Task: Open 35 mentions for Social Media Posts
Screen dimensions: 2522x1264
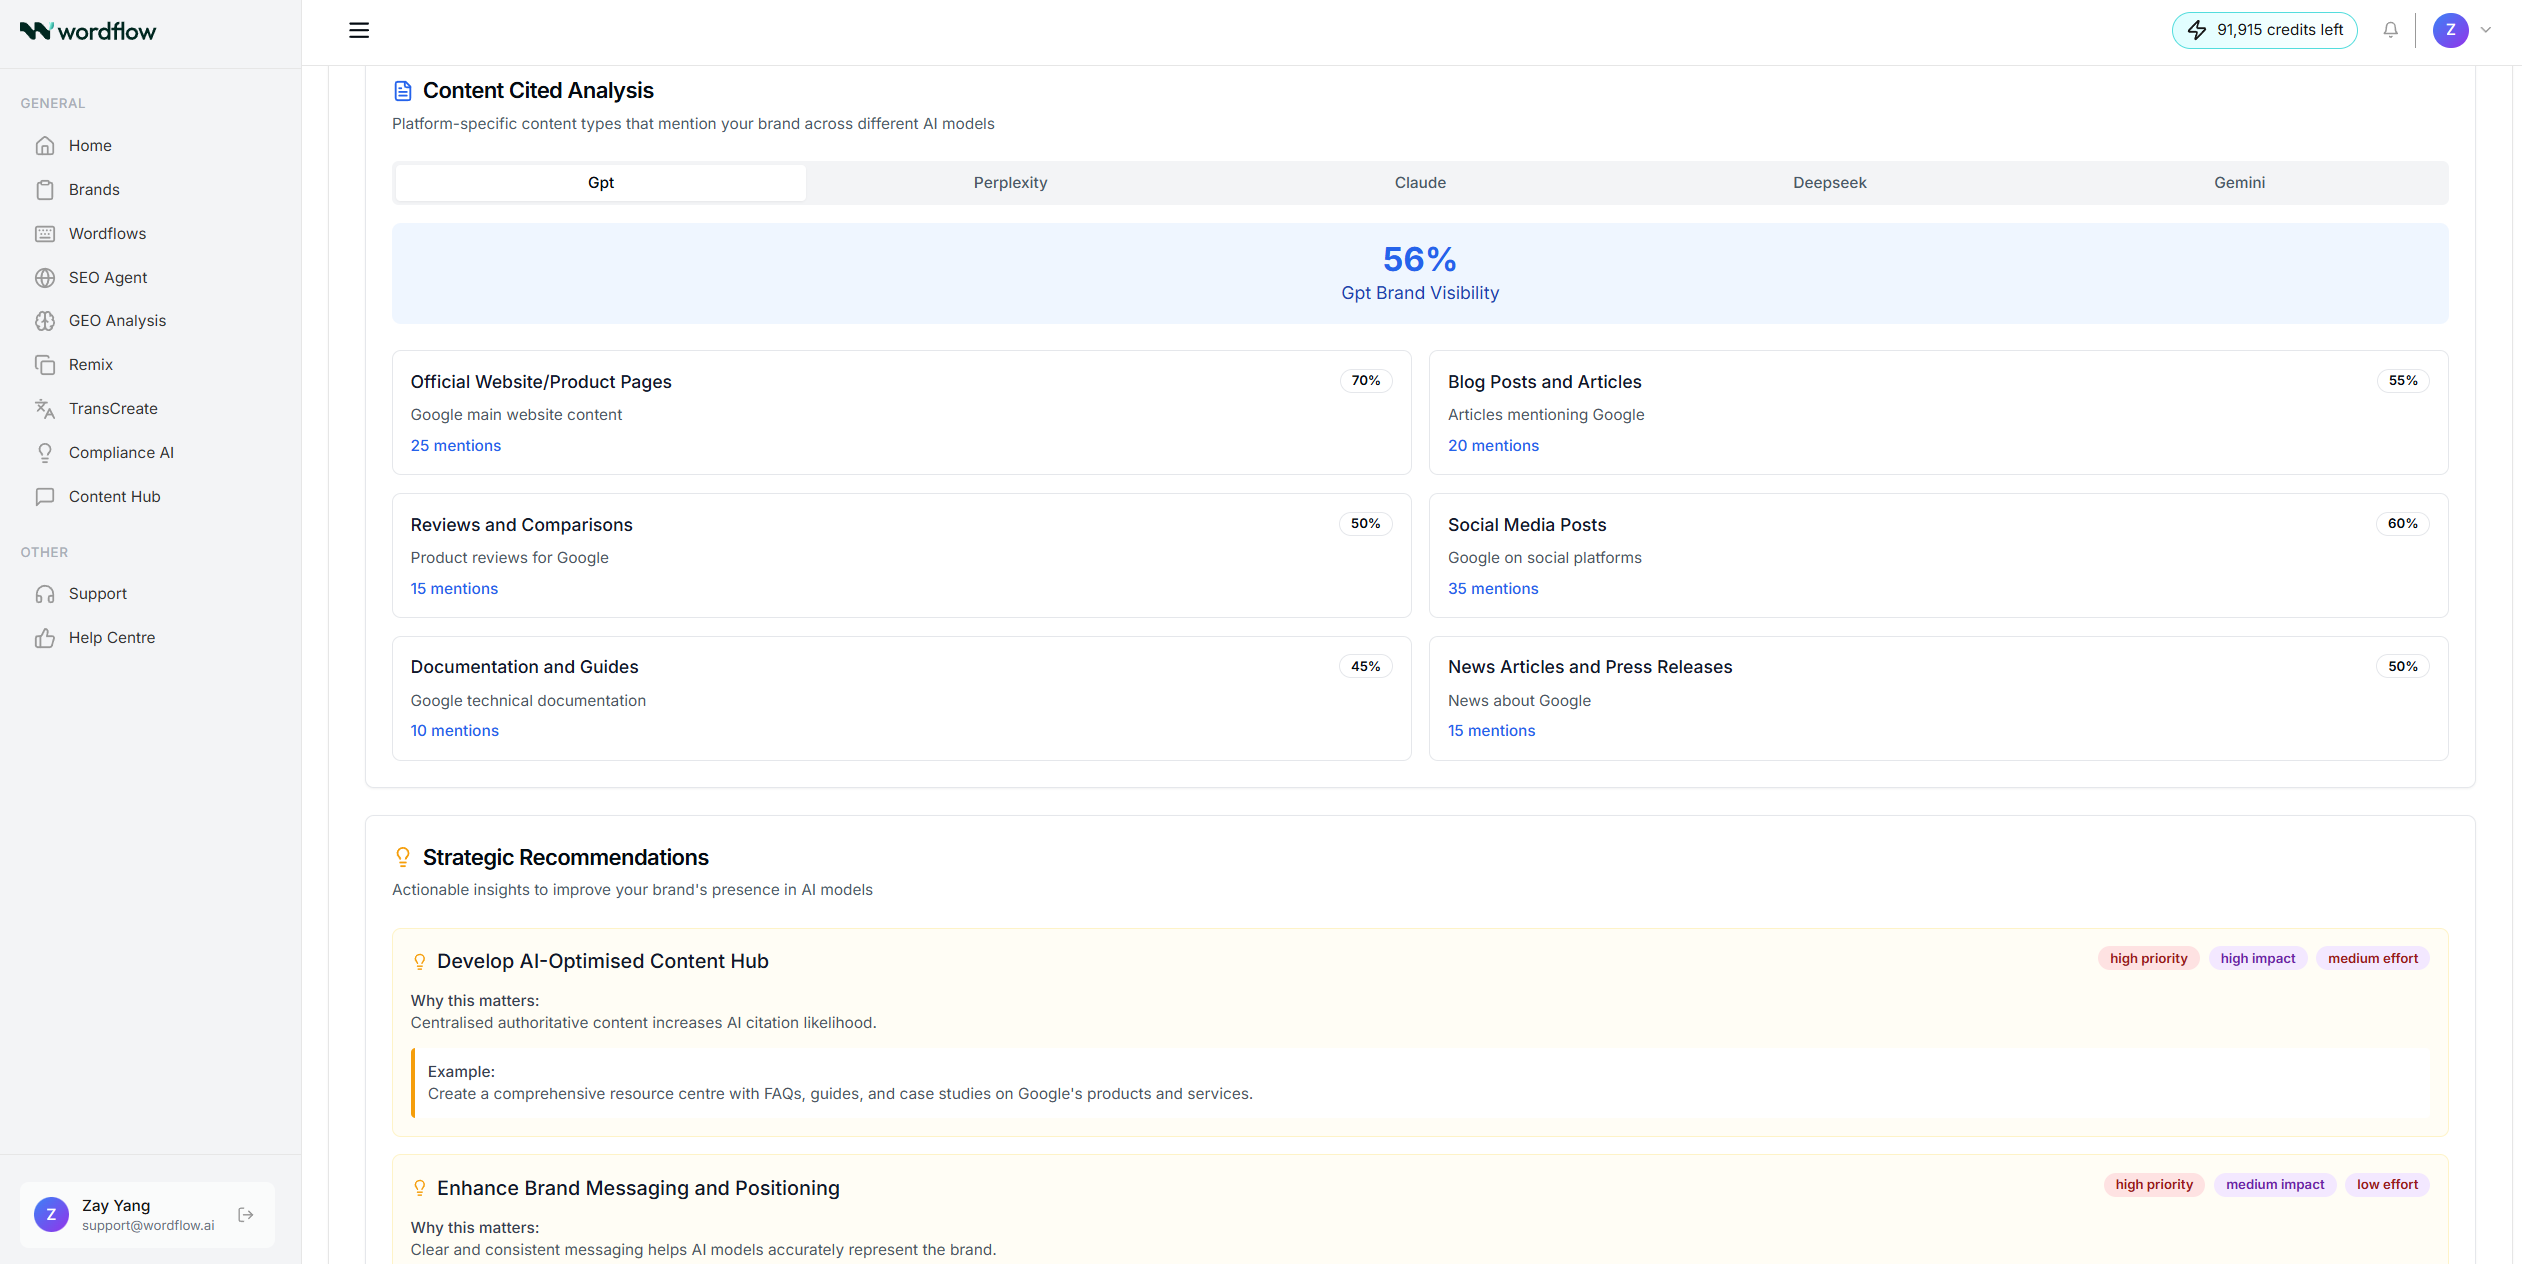Action: pos(1492,589)
